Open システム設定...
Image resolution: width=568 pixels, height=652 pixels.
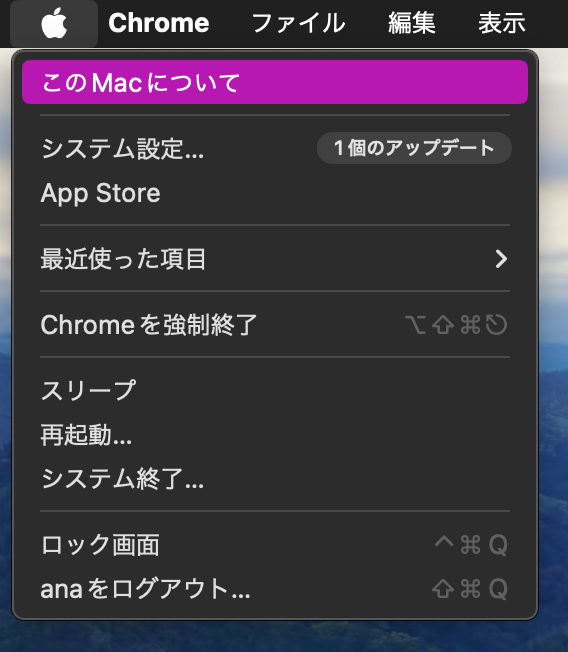[122, 148]
